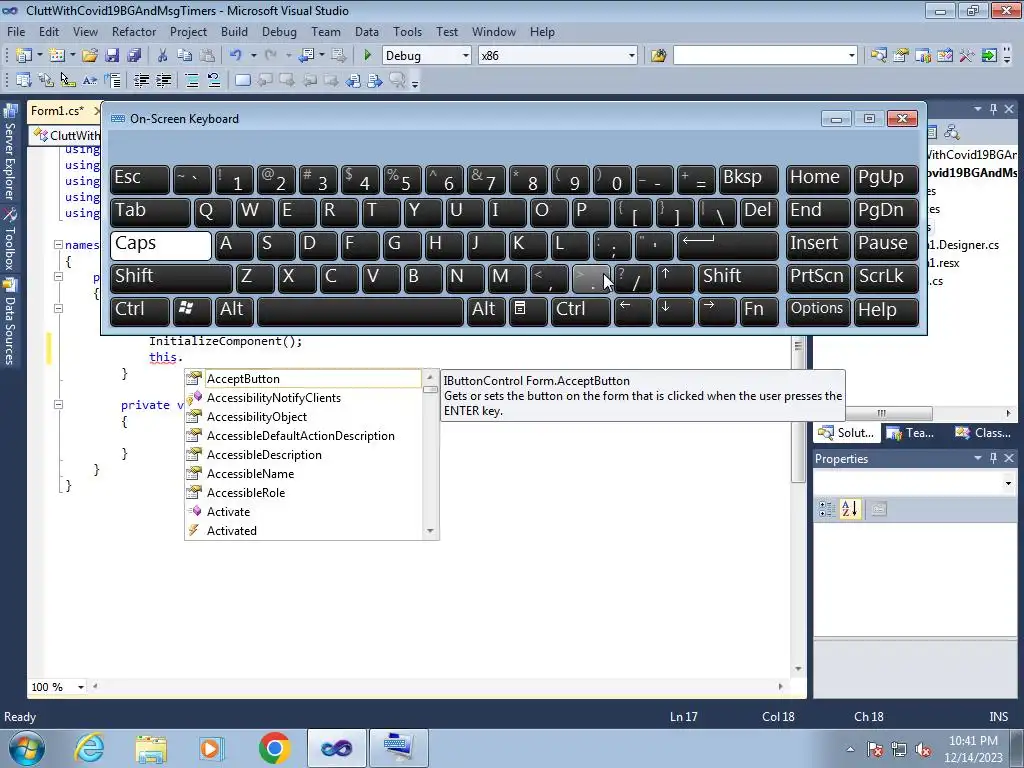Click the Navigate Backward icon
Image resolution: width=1024 pixels, height=768 pixels.
(306, 56)
